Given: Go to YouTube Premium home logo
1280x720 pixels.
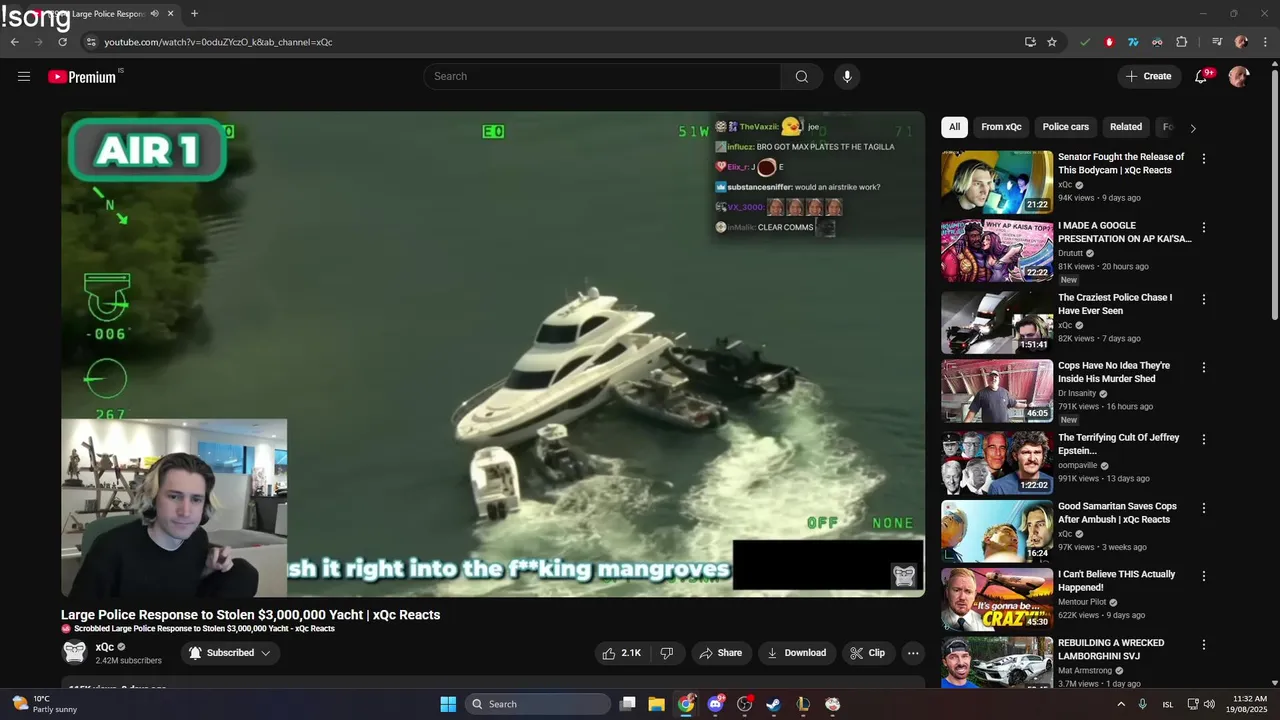Looking at the screenshot, I should (83, 77).
